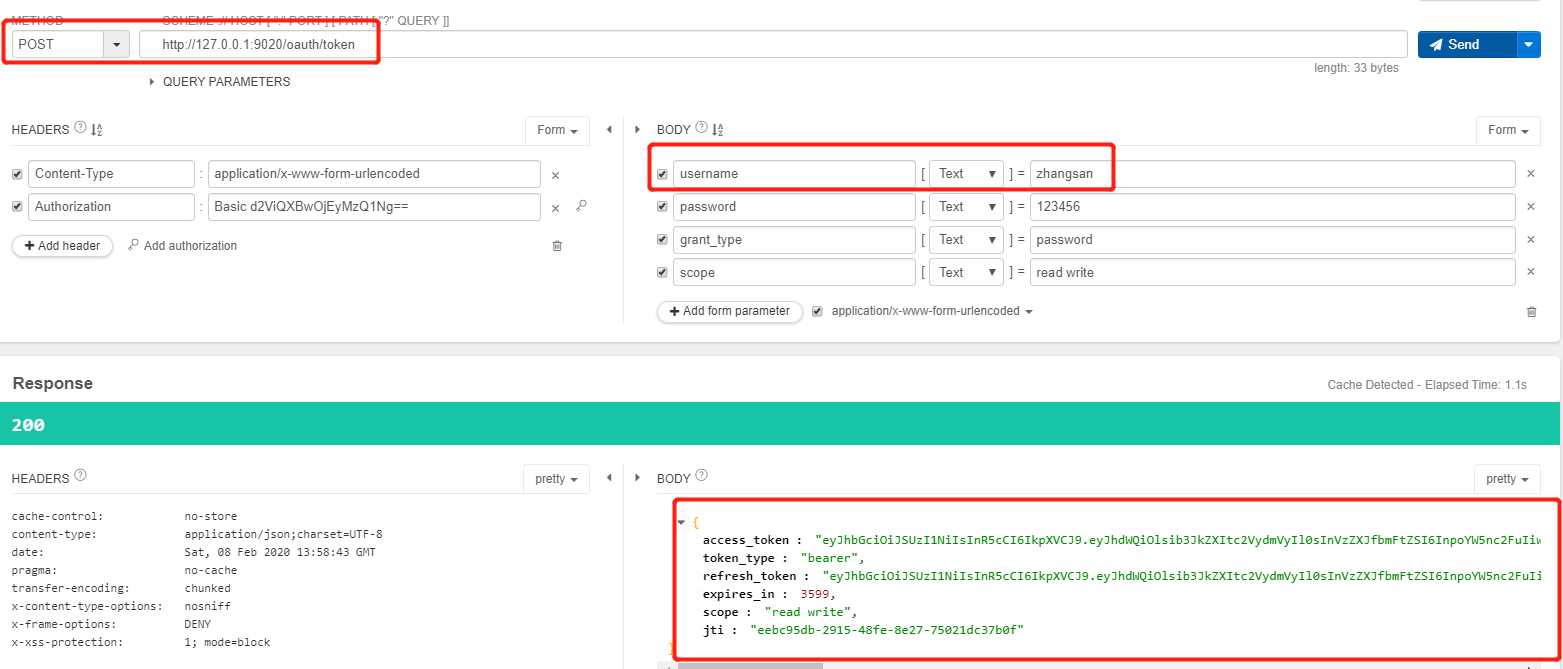Open body content type dropdown arrow
The image size is (1563, 669).
point(1029,312)
